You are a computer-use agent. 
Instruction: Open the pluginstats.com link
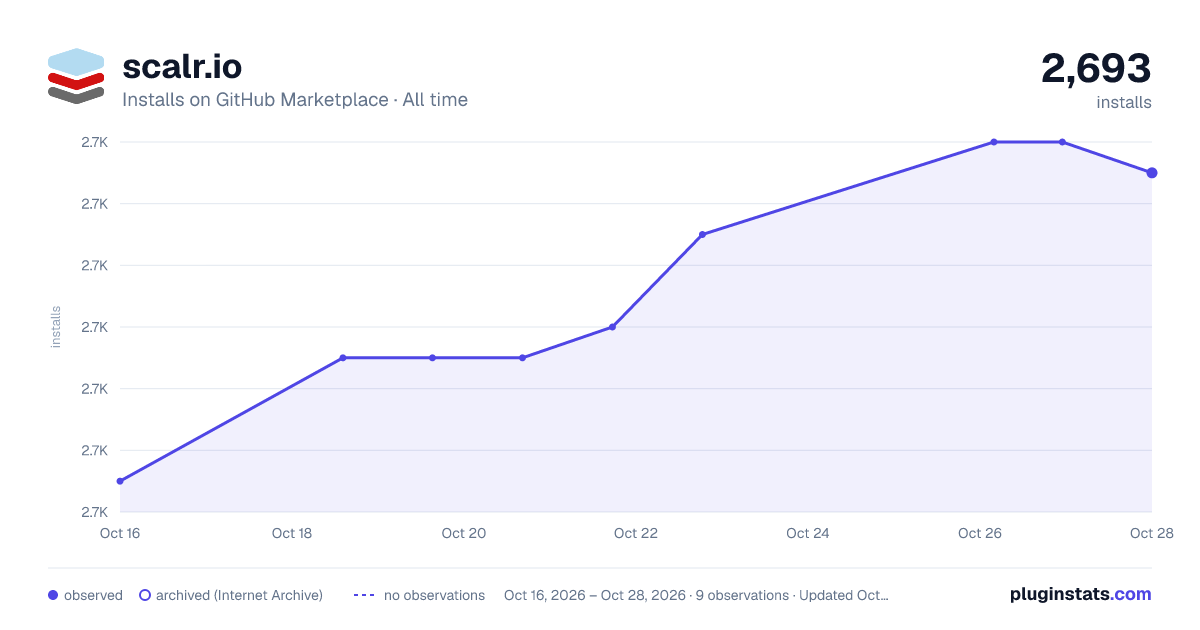tap(1081, 594)
